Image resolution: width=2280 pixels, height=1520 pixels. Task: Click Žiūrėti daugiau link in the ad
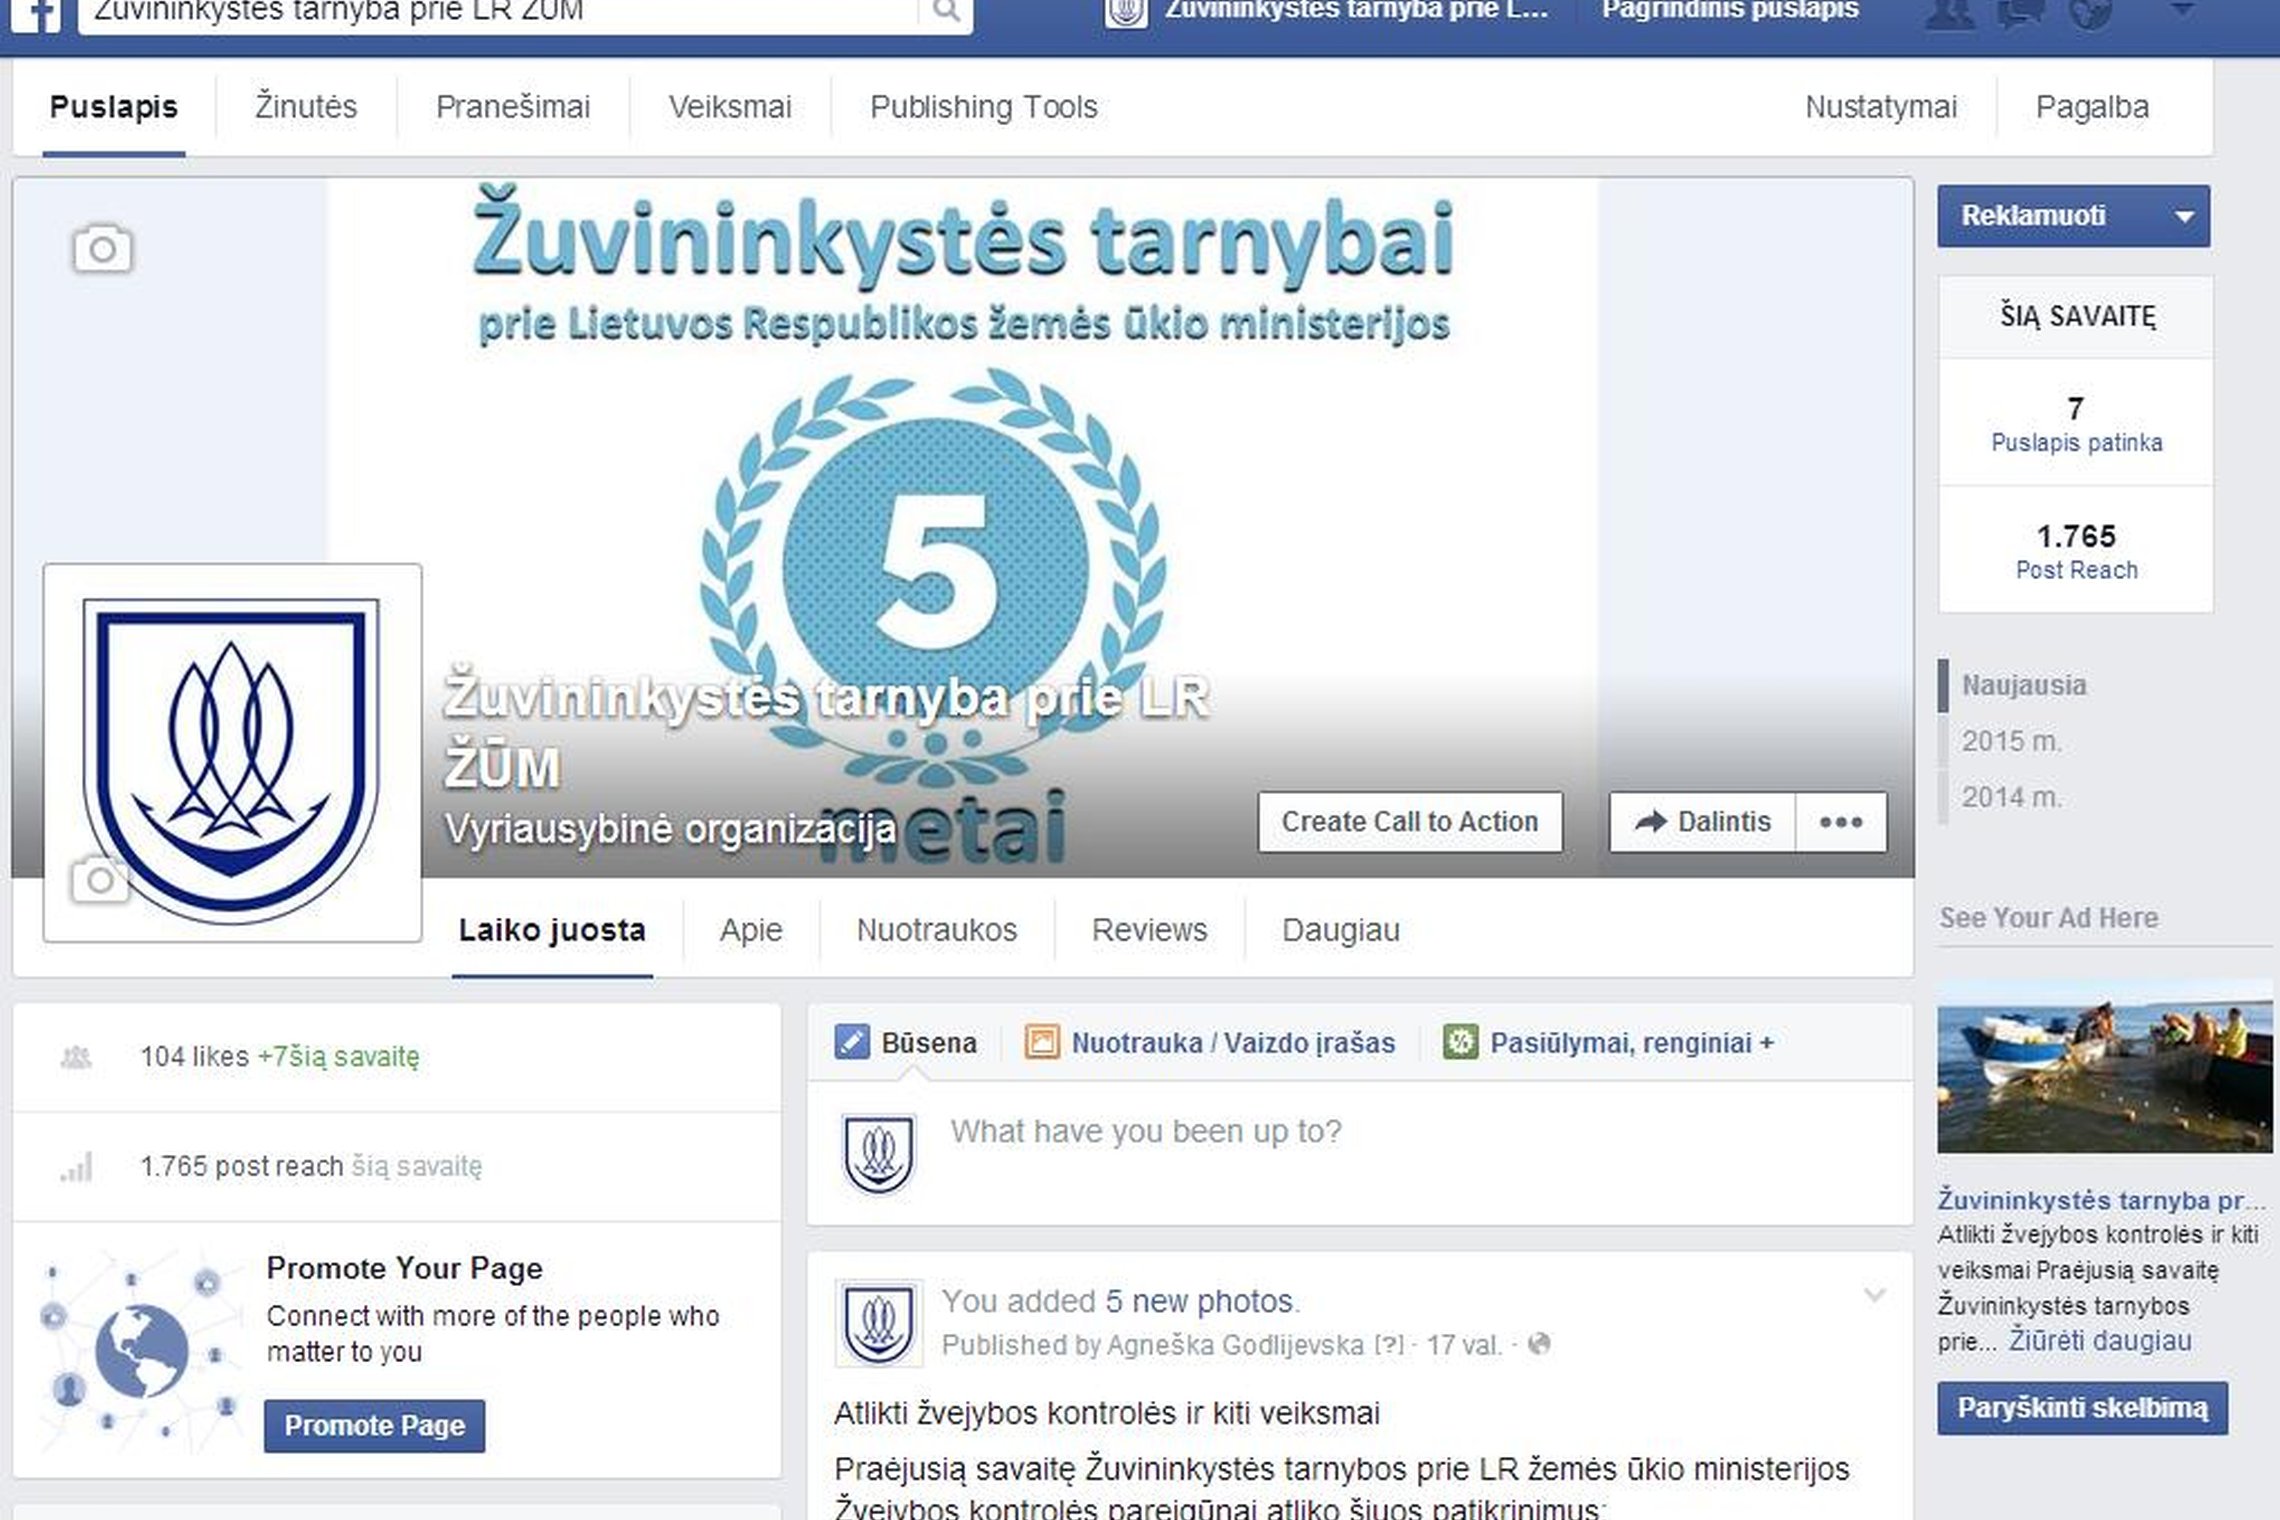click(2100, 1341)
